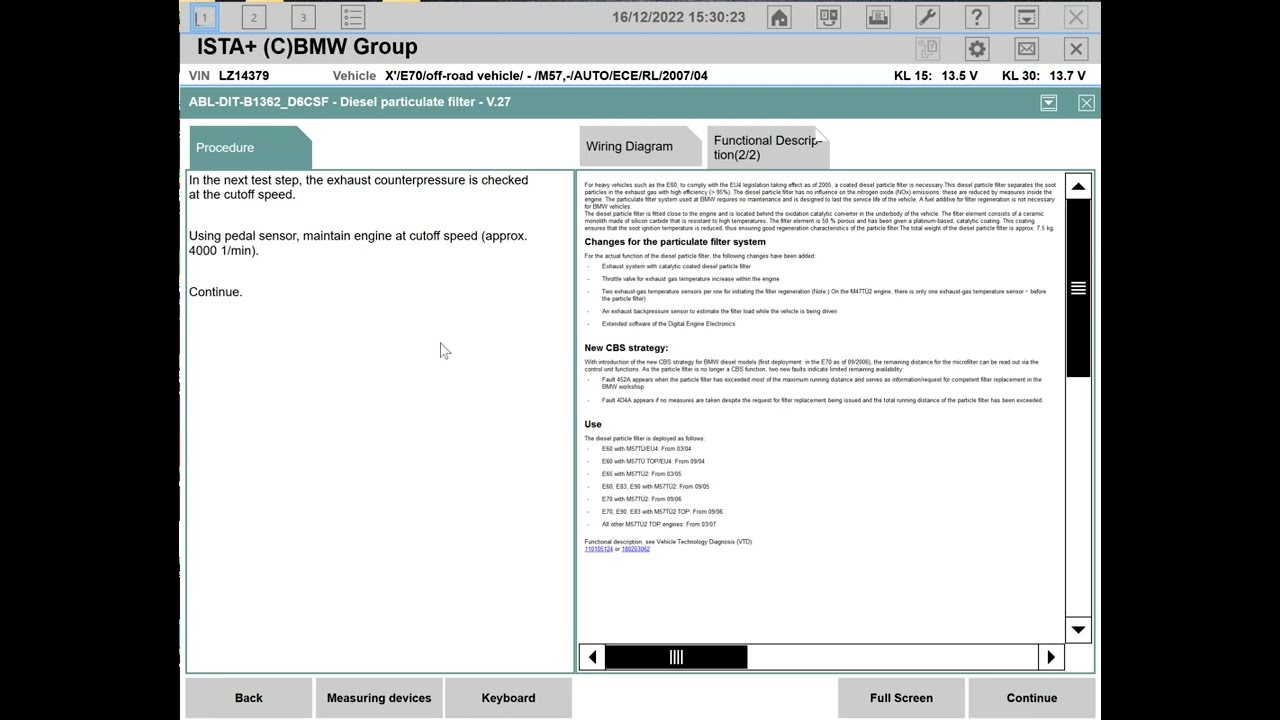This screenshot has width=1280, height=720.
Task: Switch document to Full Screen
Action: (901, 698)
